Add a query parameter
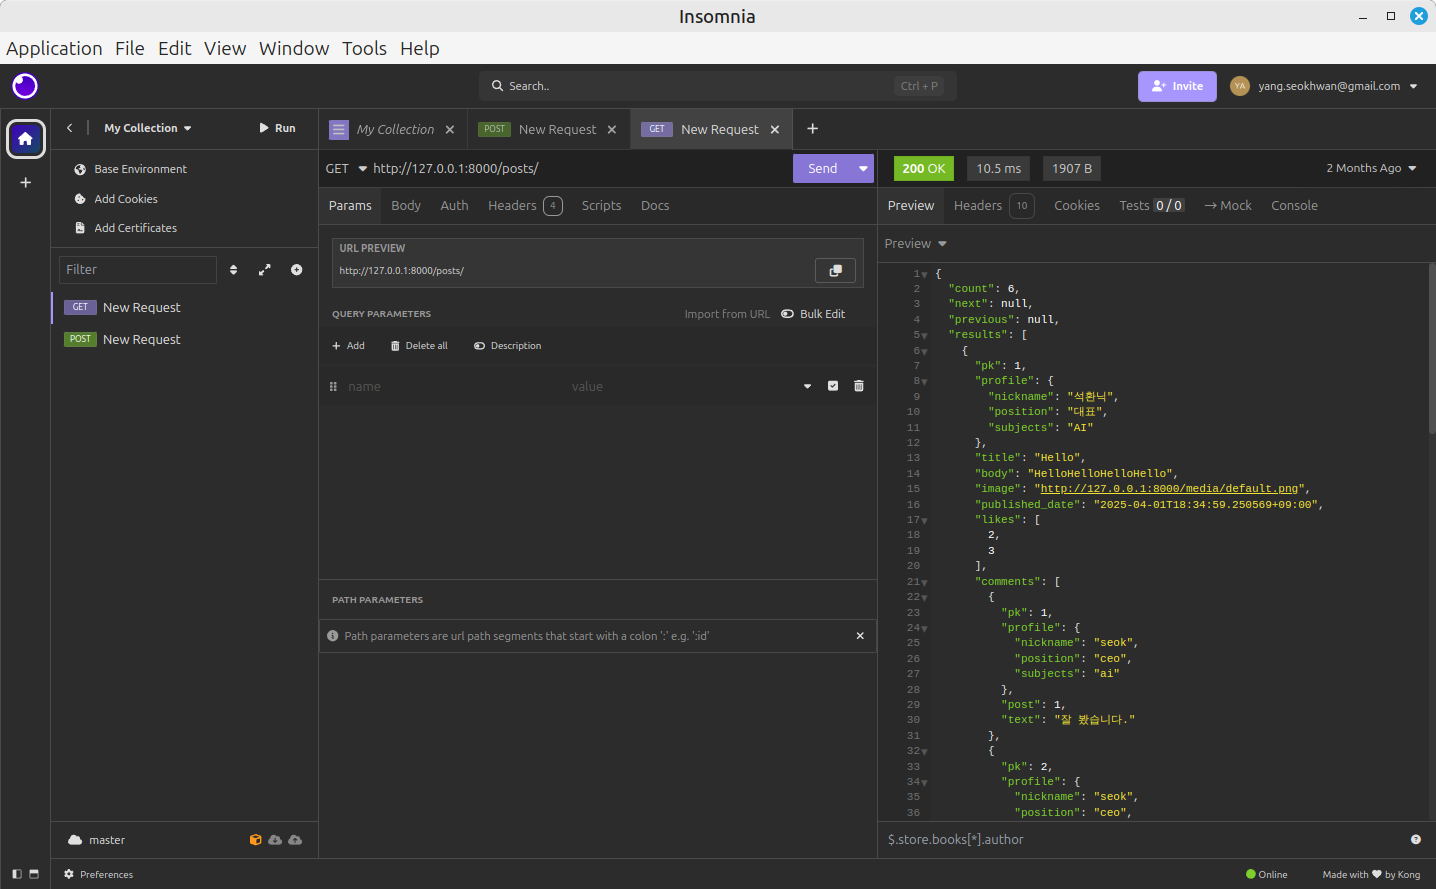Image resolution: width=1436 pixels, height=889 pixels. click(x=348, y=346)
